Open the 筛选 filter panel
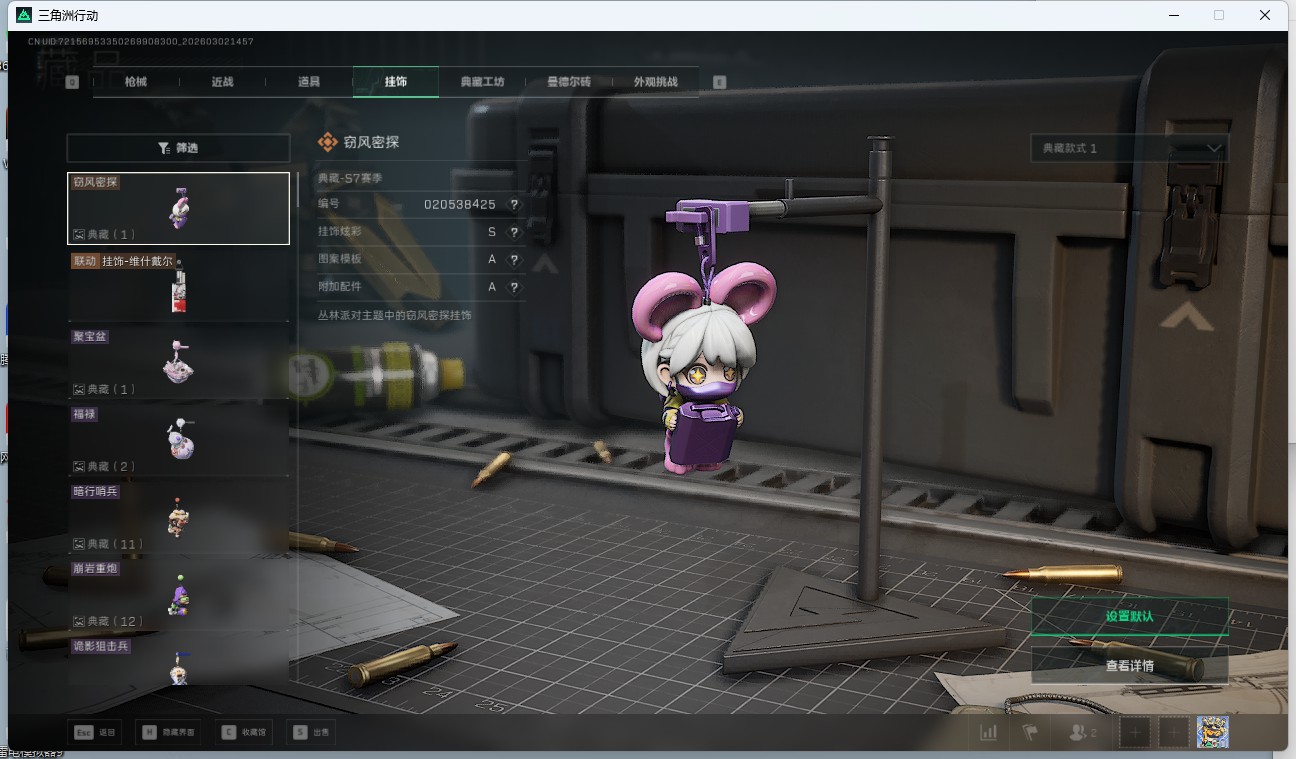The height and width of the screenshot is (759, 1296). coord(178,148)
